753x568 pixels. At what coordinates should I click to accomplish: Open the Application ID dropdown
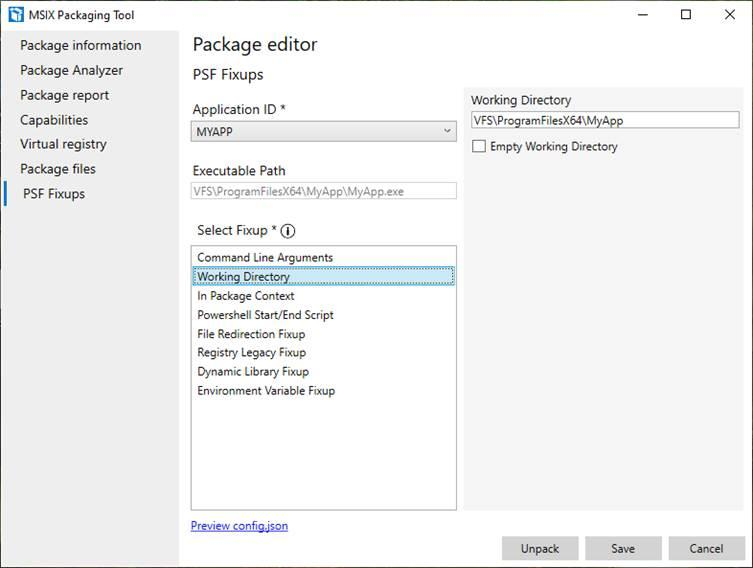[x=324, y=131]
